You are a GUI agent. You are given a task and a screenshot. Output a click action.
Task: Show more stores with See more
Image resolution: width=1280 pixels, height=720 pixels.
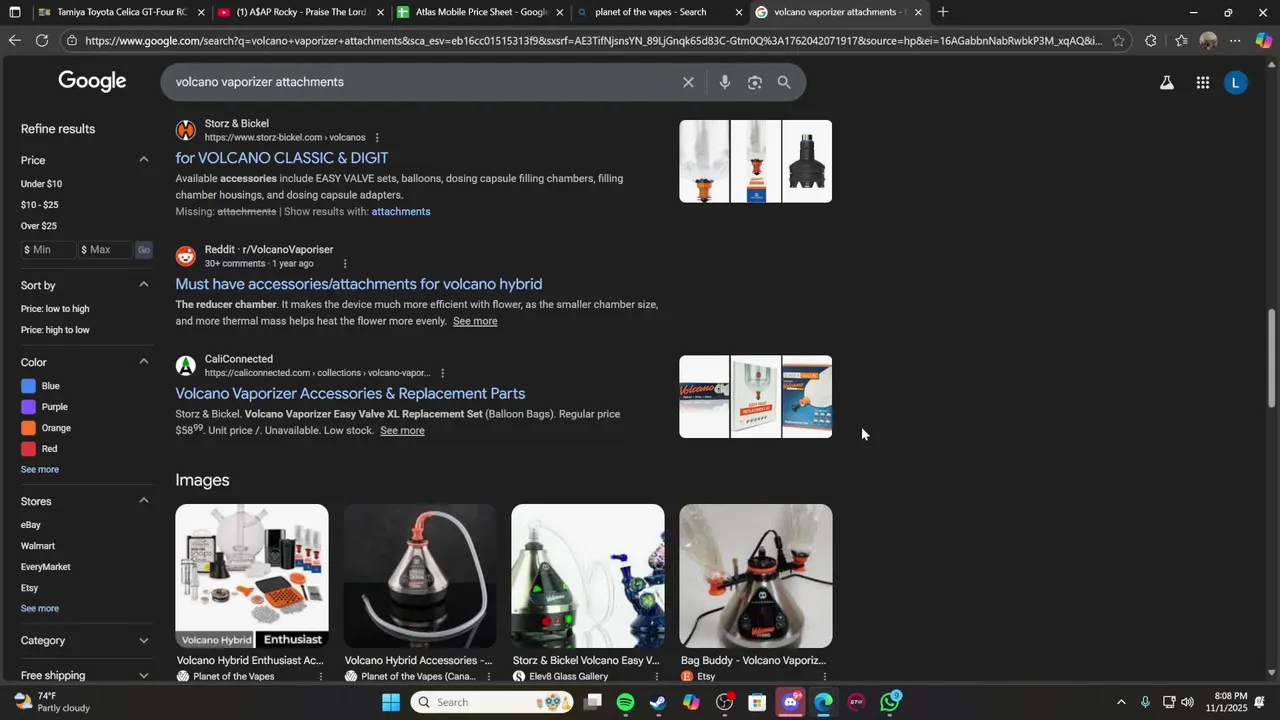(x=40, y=609)
